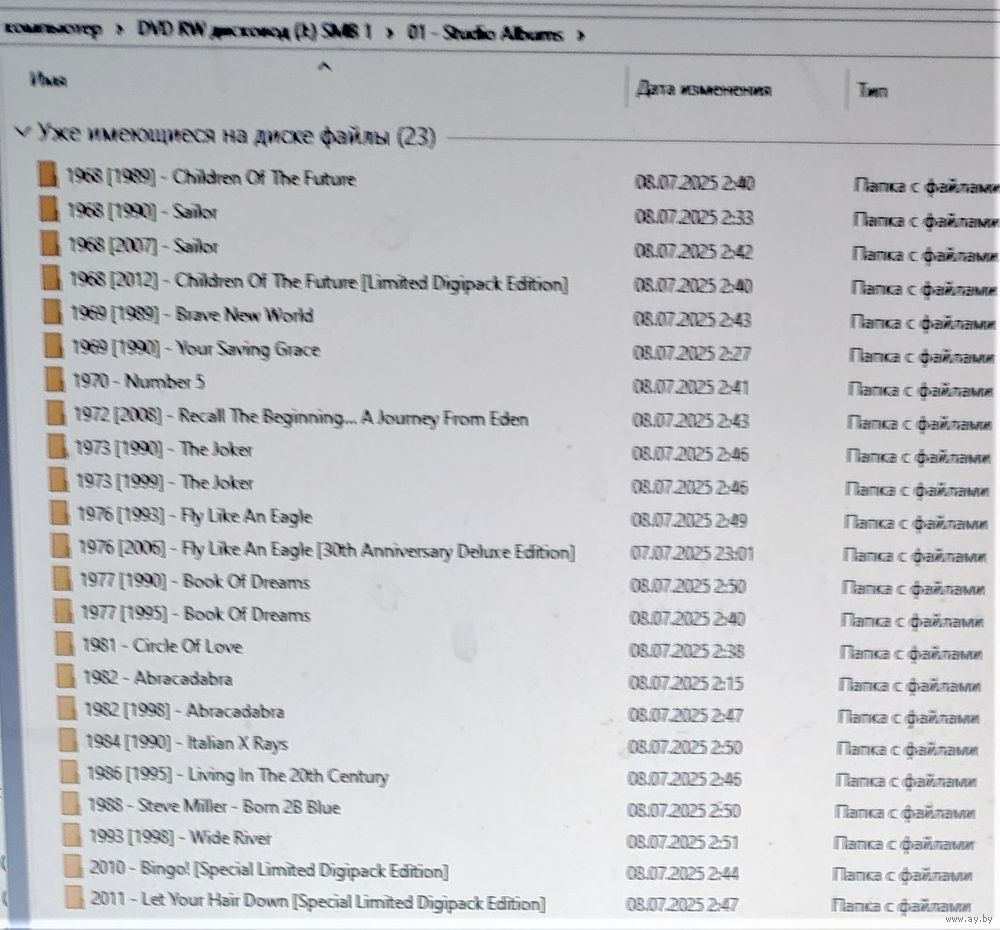Click date 08.07.2025 2:38 of Circle Of Love
Viewport: 1000px width, 930px height.
click(687, 651)
